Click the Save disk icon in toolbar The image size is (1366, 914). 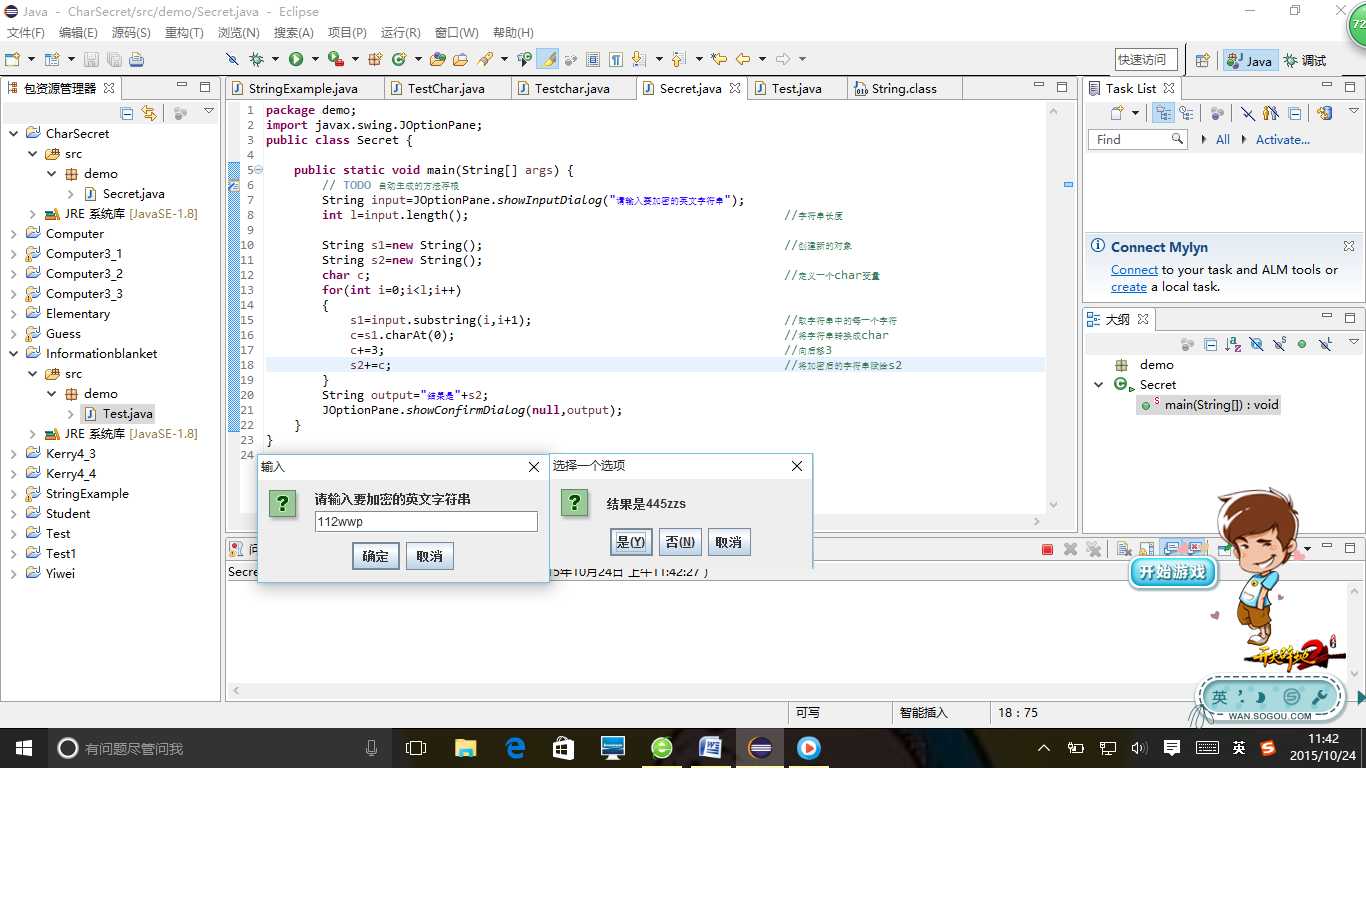[x=91, y=60]
